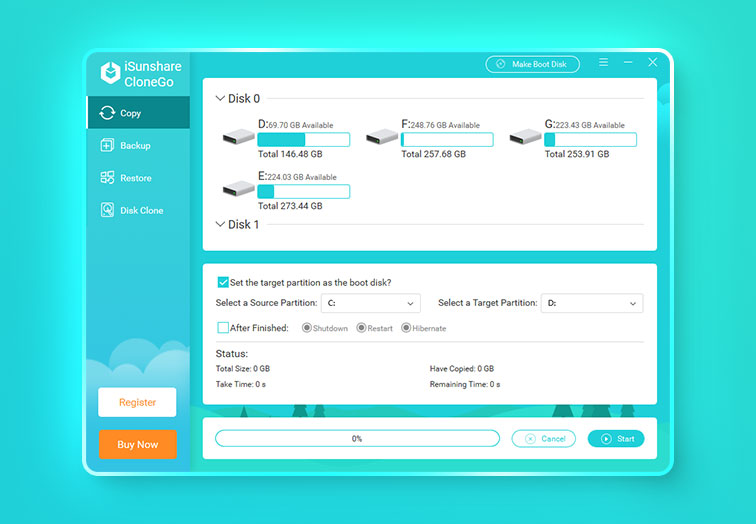Click the 0% copy progress bar
The image size is (756, 524).
[x=357, y=439]
